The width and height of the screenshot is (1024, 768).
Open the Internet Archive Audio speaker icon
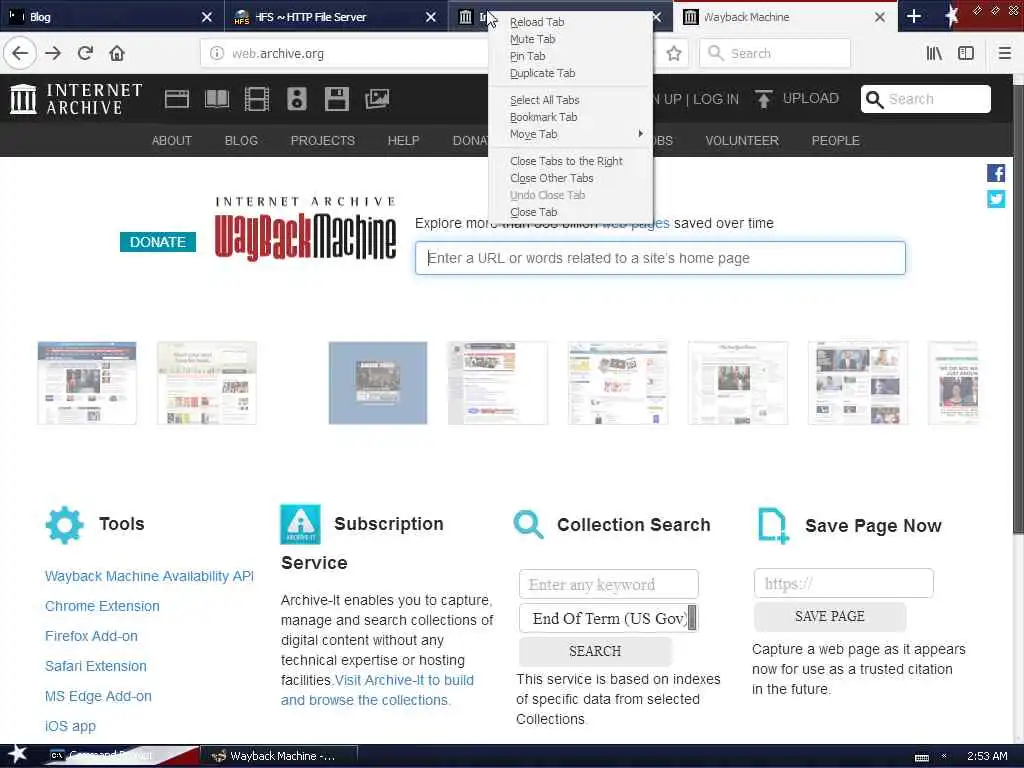click(296, 99)
